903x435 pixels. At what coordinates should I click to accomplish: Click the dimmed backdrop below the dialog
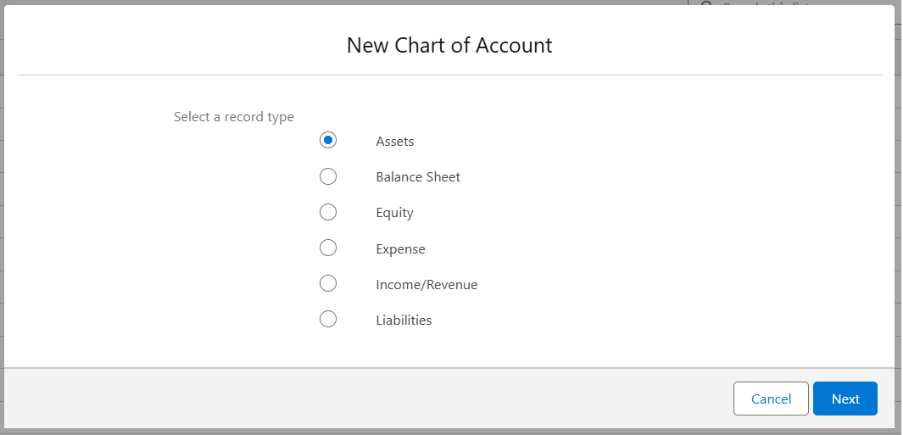pyautogui.click(x=450, y=431)
